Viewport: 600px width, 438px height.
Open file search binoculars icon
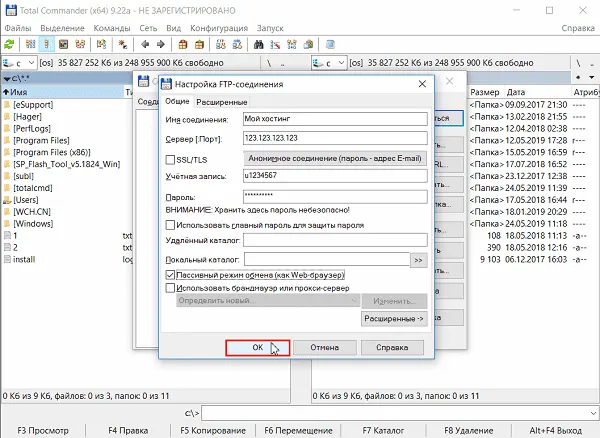click(259, 44)
